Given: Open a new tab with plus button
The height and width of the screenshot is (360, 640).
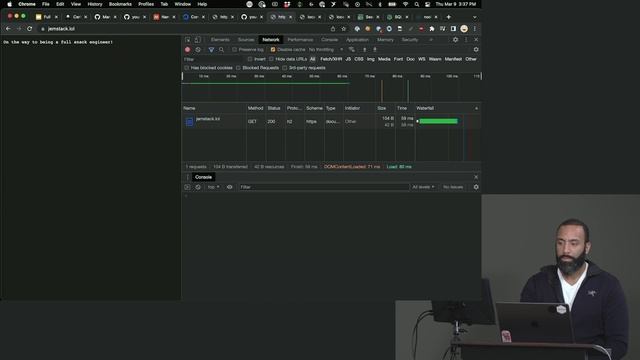Looking at the screenshot, I should coord(449,17).
